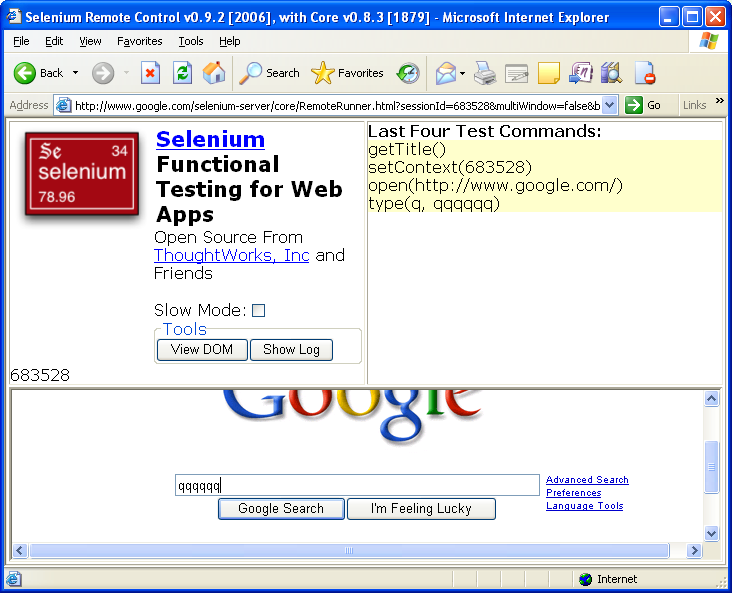Image resolution: width=732 pixels, height=593 pixels.
Task: Click the Back navigation arrow icon
Action: click(x=24, y=73)
